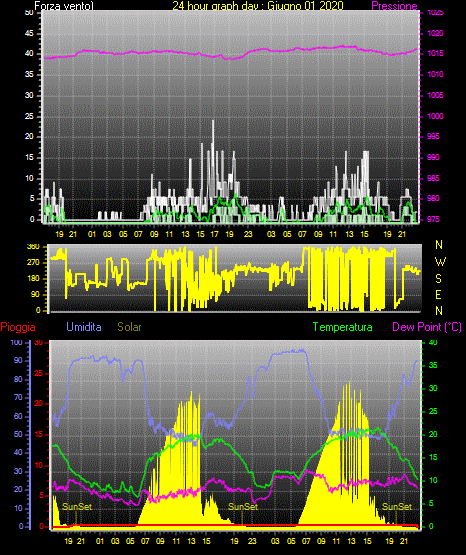Select the Umidita legend label
Screen dimensions: 466x555
(84, 327)
